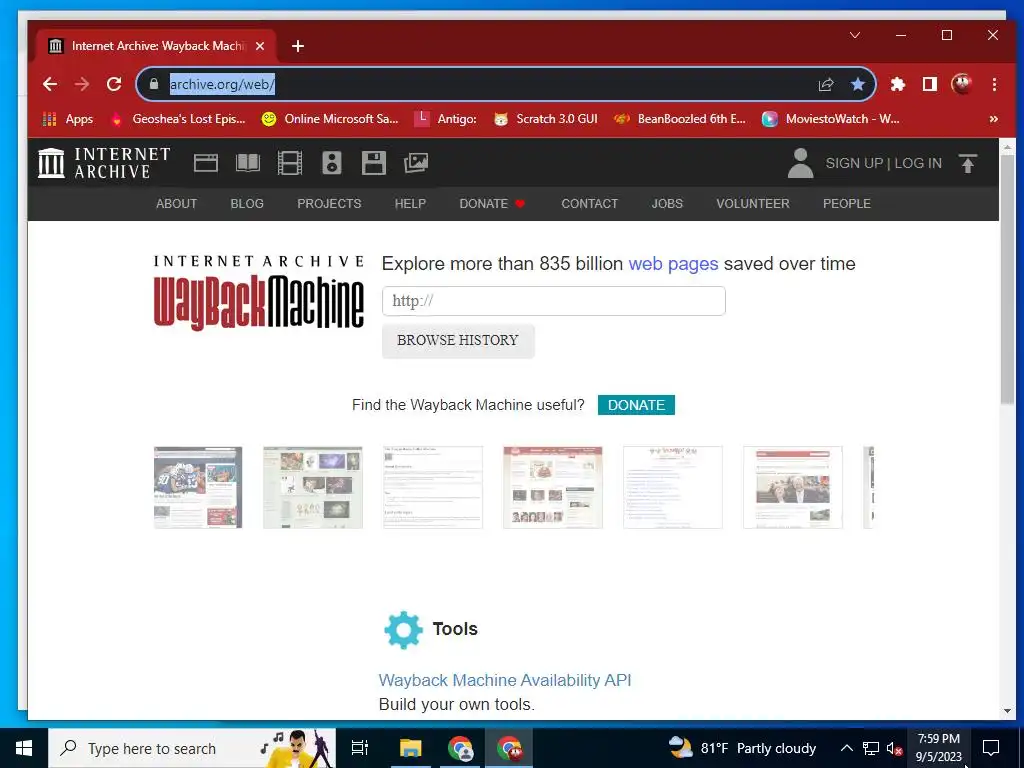Click the Wayback Machine logo
The image size is (1024, 768).
[259, 293]
